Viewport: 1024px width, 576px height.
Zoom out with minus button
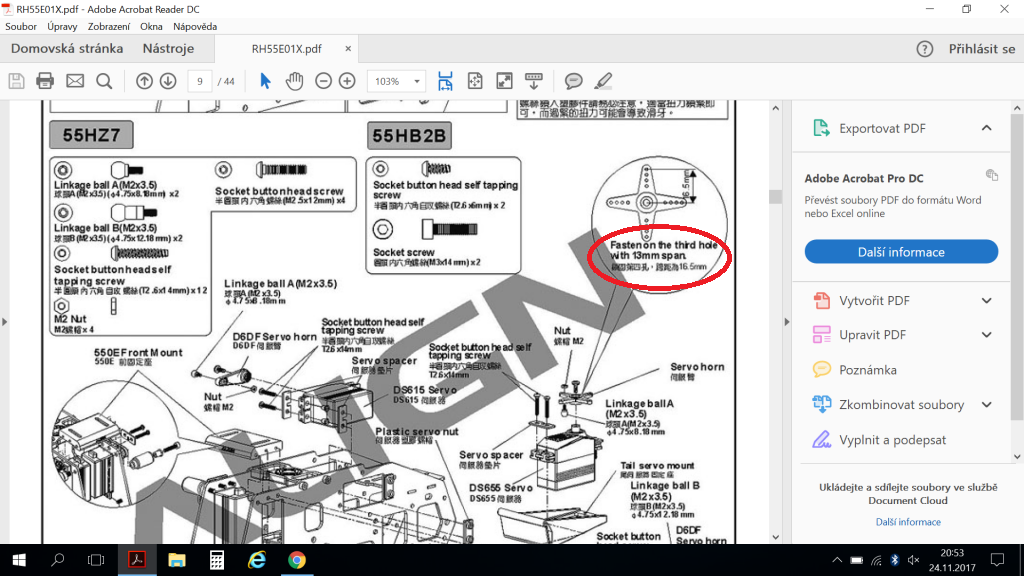pyautogui.click(x=323, y=81)
